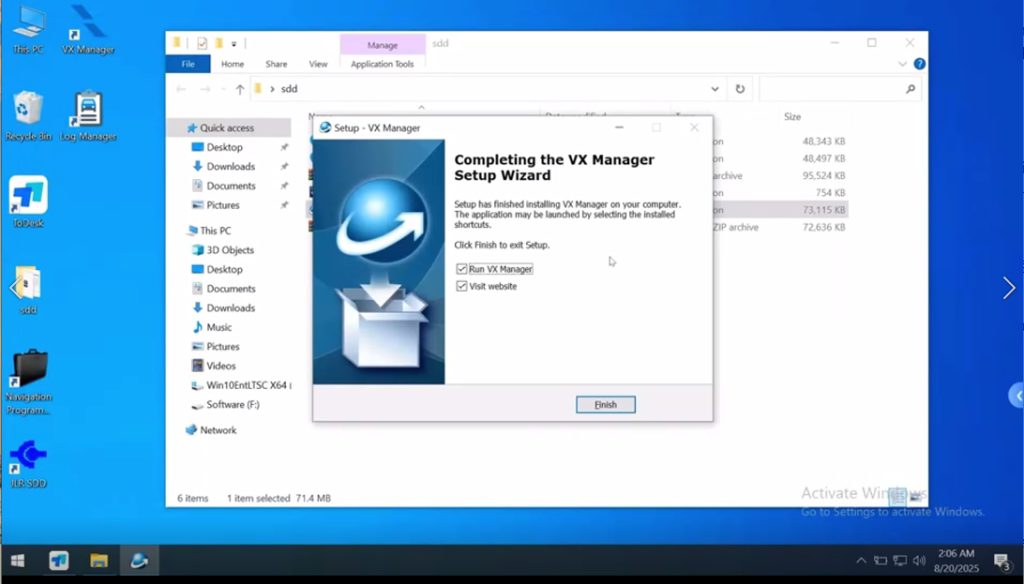Uncheck the Run VX Manager checkbox

(x=461, y=268)
